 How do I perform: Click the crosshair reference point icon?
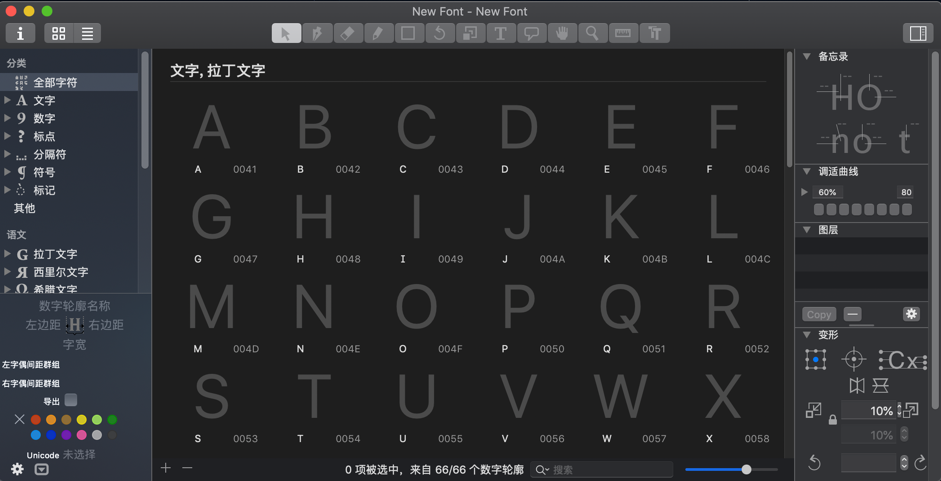pyautogui.click(x=853, y=360)
